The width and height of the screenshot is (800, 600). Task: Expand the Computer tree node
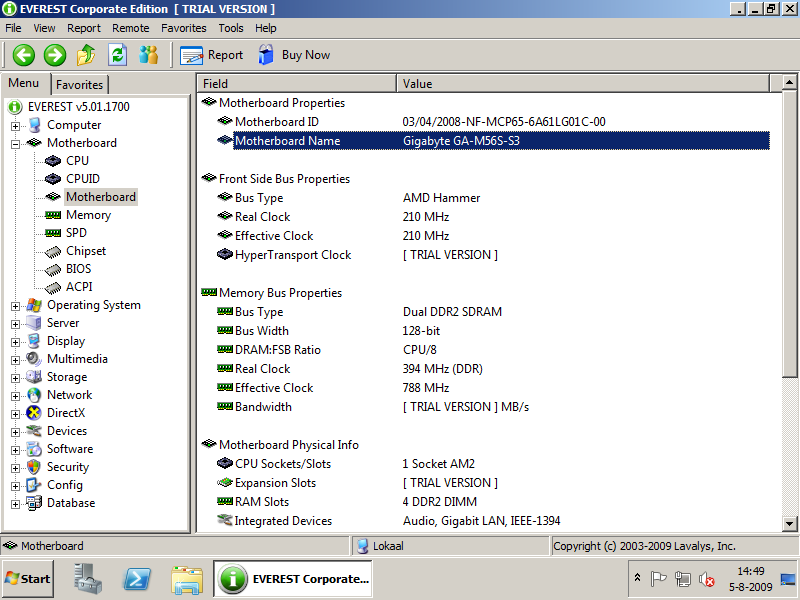(15, 126)
